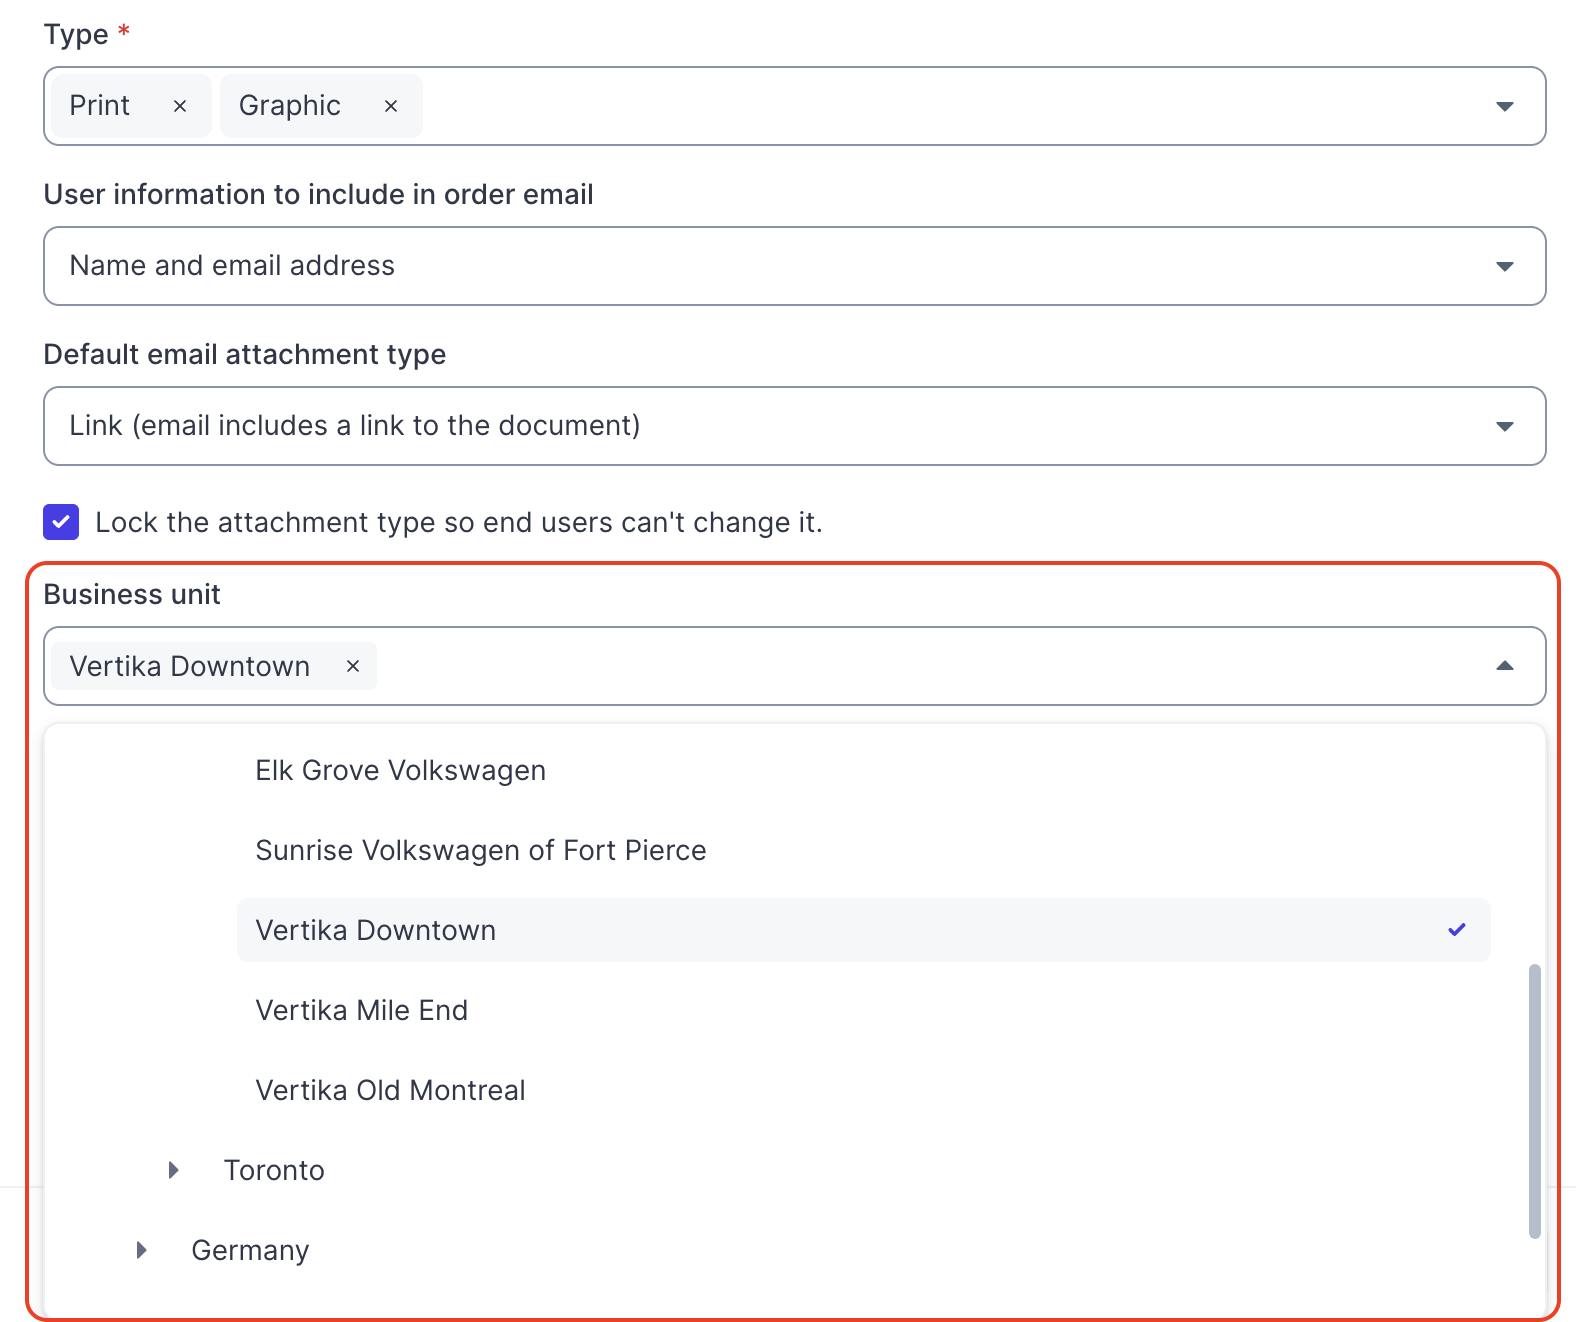
Task: Choose the Toronto business unit
Action: coord(274,1170)
